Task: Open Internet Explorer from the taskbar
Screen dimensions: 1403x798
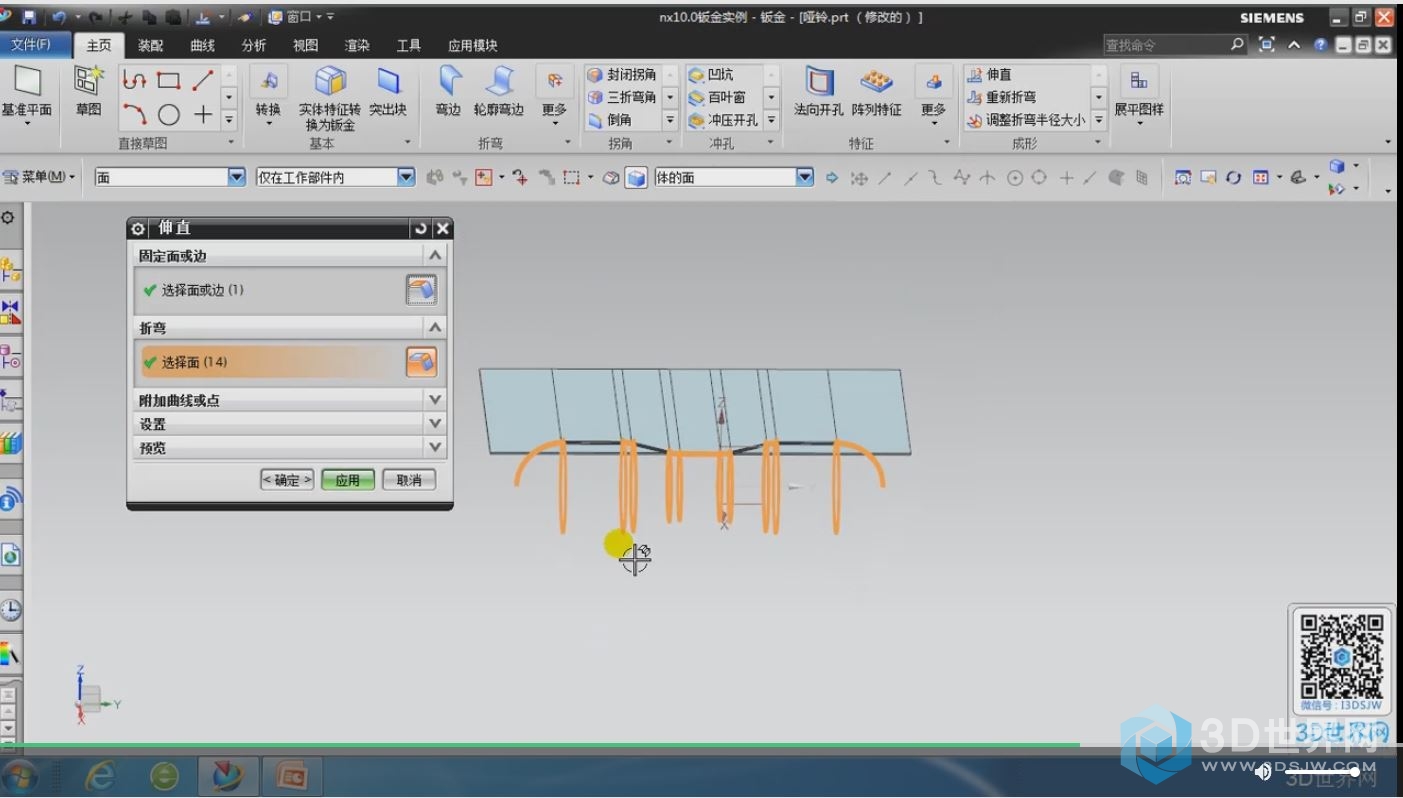Action: point(101,776)
